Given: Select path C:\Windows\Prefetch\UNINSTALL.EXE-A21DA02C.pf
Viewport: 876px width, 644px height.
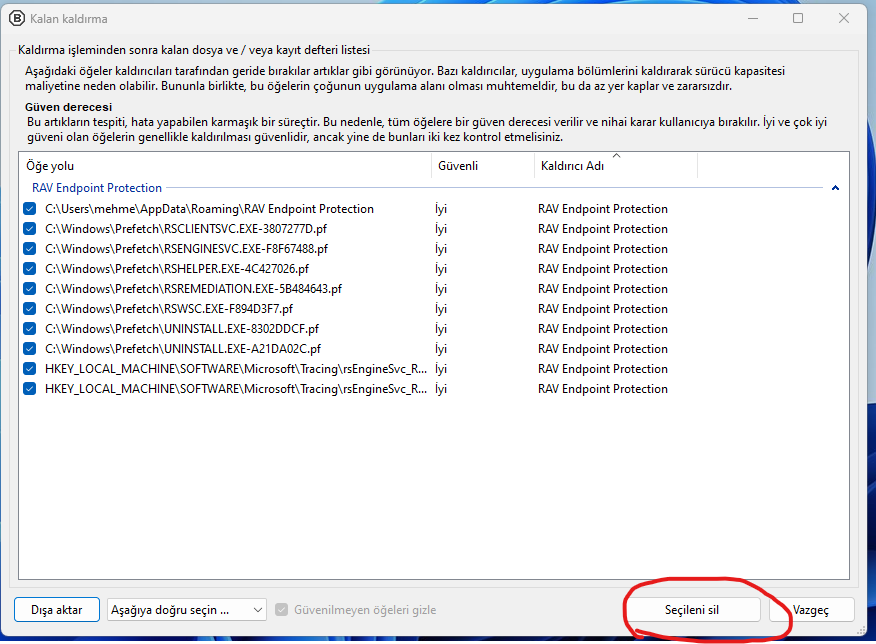Looking at the screenshot, I should [x=183, y=349].
